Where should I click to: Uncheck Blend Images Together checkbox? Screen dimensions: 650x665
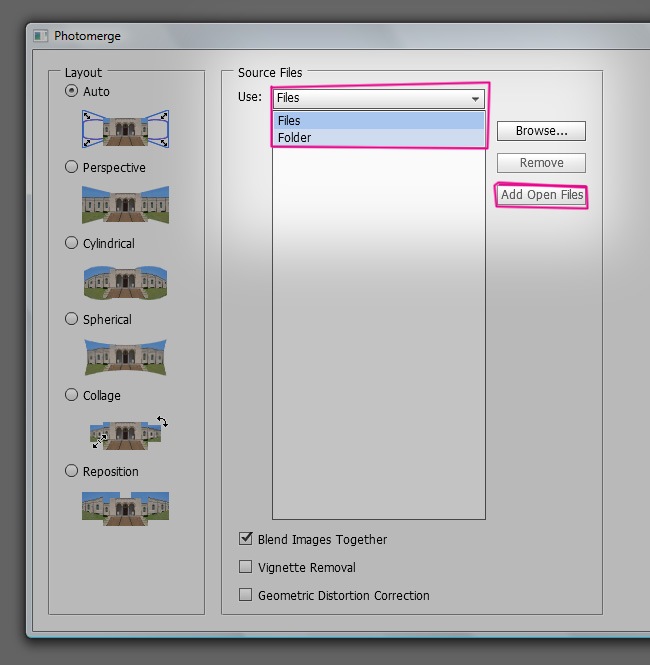click(245, 539)
